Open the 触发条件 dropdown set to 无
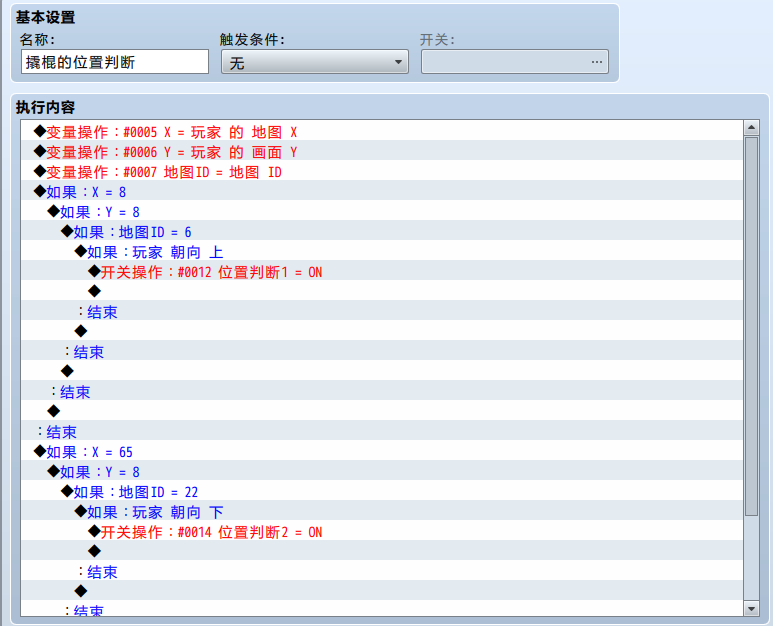Image resolution: width=773 pixels, height=626 pixels. click(315, 62)
